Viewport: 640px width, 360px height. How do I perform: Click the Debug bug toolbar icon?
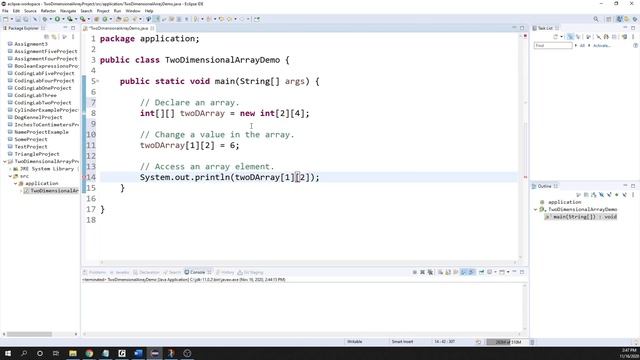pyautogui.click(x=45, y=19)
